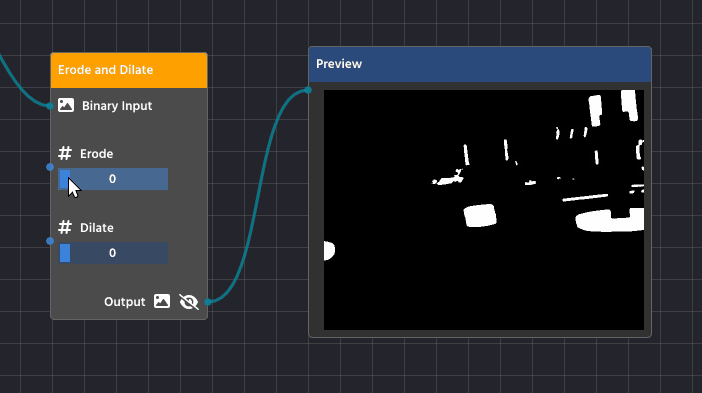Click the Output label text
The height and width of the screenshot is (393, 702).
click(x=124, y=302)
